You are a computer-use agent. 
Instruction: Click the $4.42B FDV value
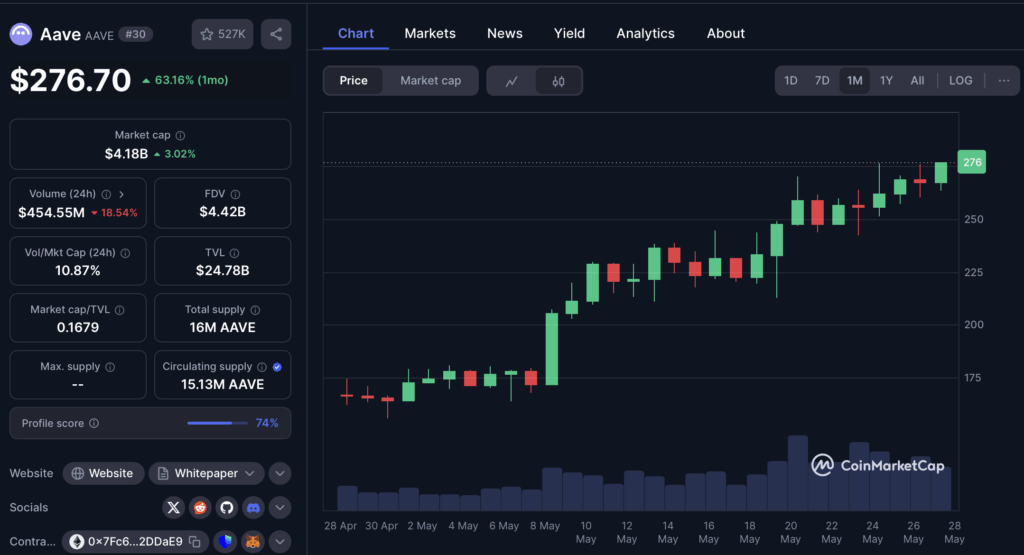pyautogui.click(x=223, y=212)
